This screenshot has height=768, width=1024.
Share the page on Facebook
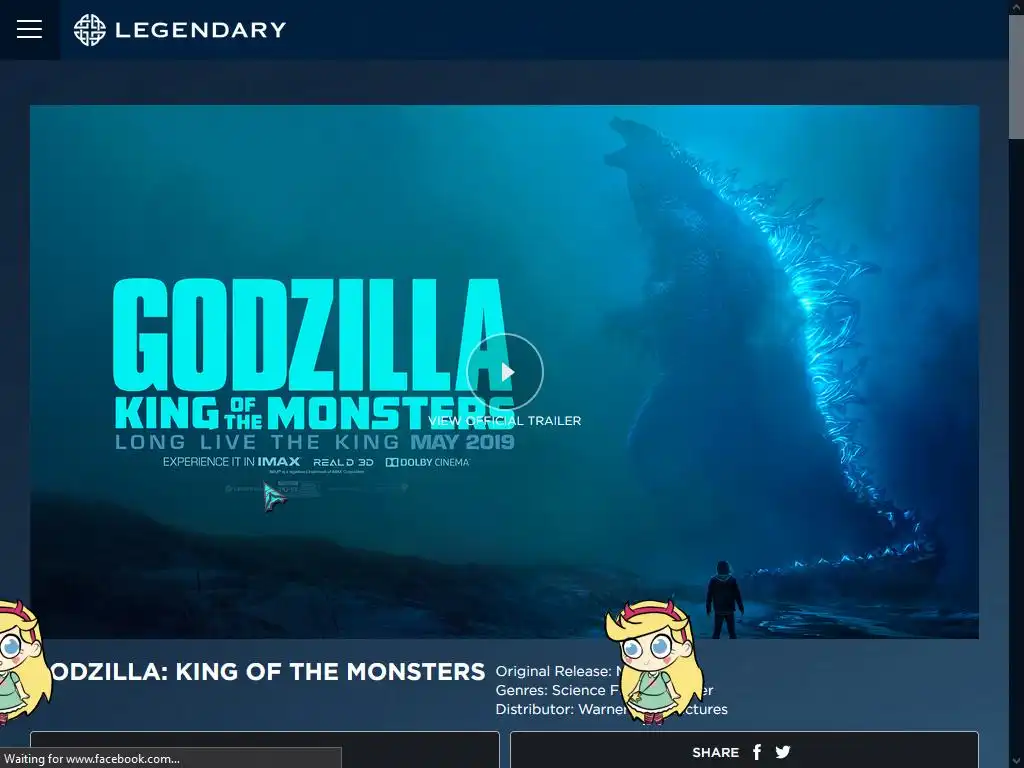(x=757, y=752)
